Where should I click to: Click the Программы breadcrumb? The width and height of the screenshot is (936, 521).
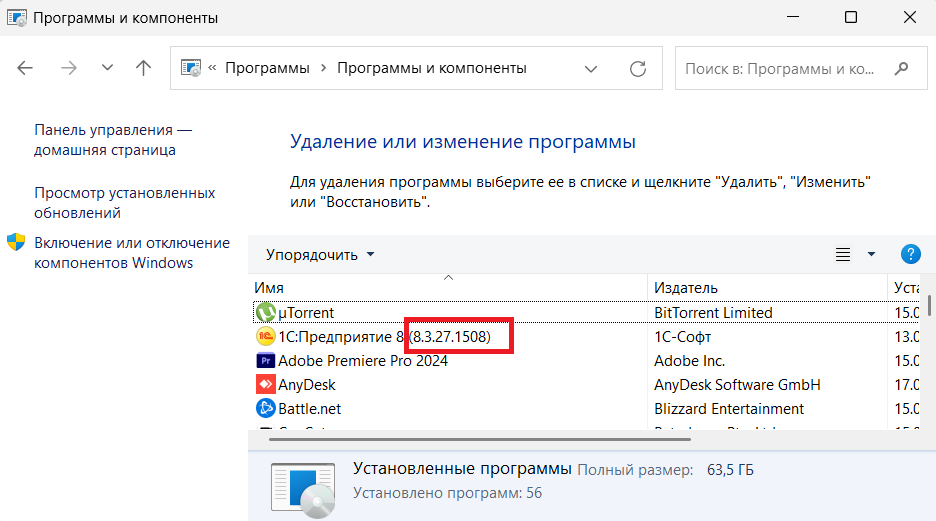[267, 68]
